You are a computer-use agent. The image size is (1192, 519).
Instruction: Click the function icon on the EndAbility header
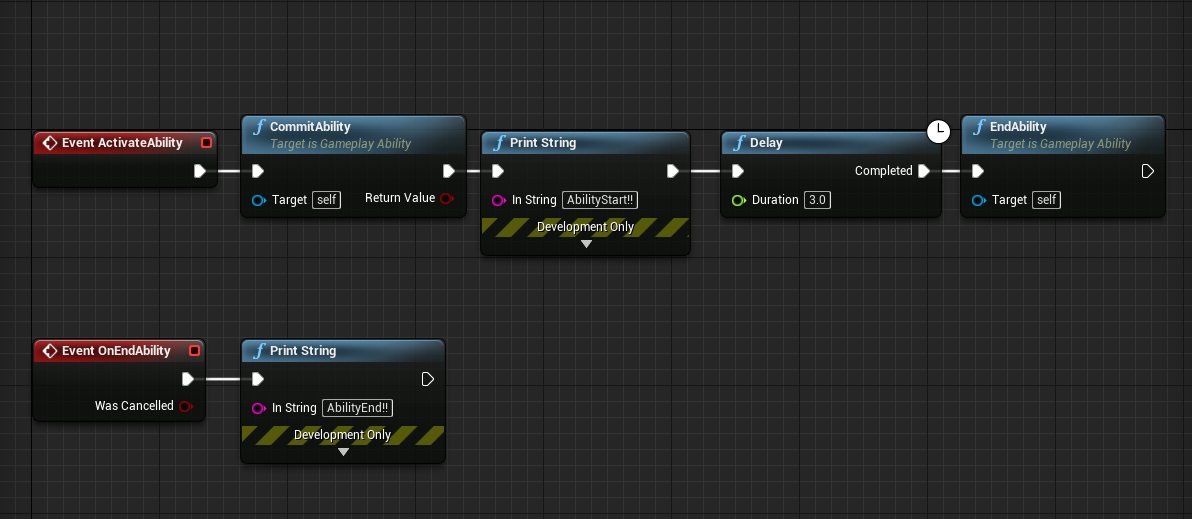click(978, 127)
